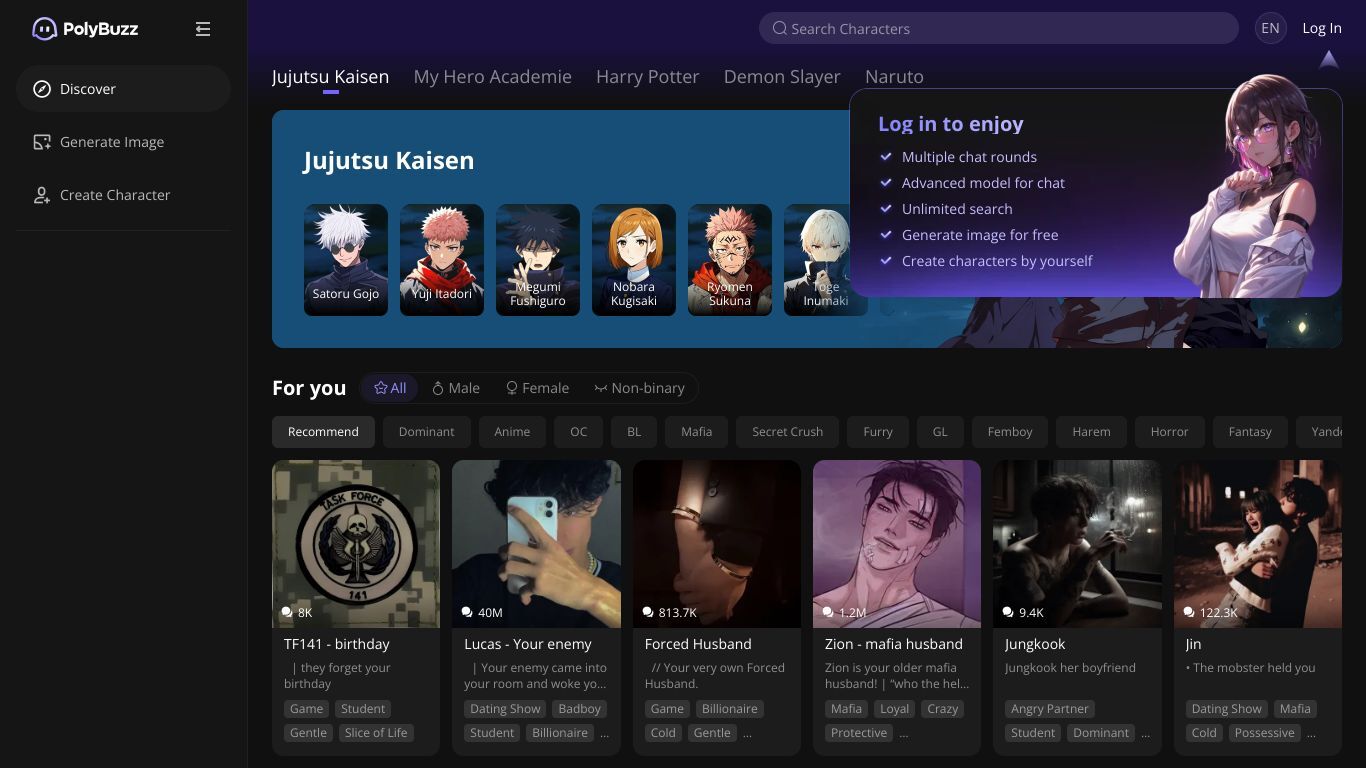Click the chat icon on Forced Husband card

tap(648, 612)
